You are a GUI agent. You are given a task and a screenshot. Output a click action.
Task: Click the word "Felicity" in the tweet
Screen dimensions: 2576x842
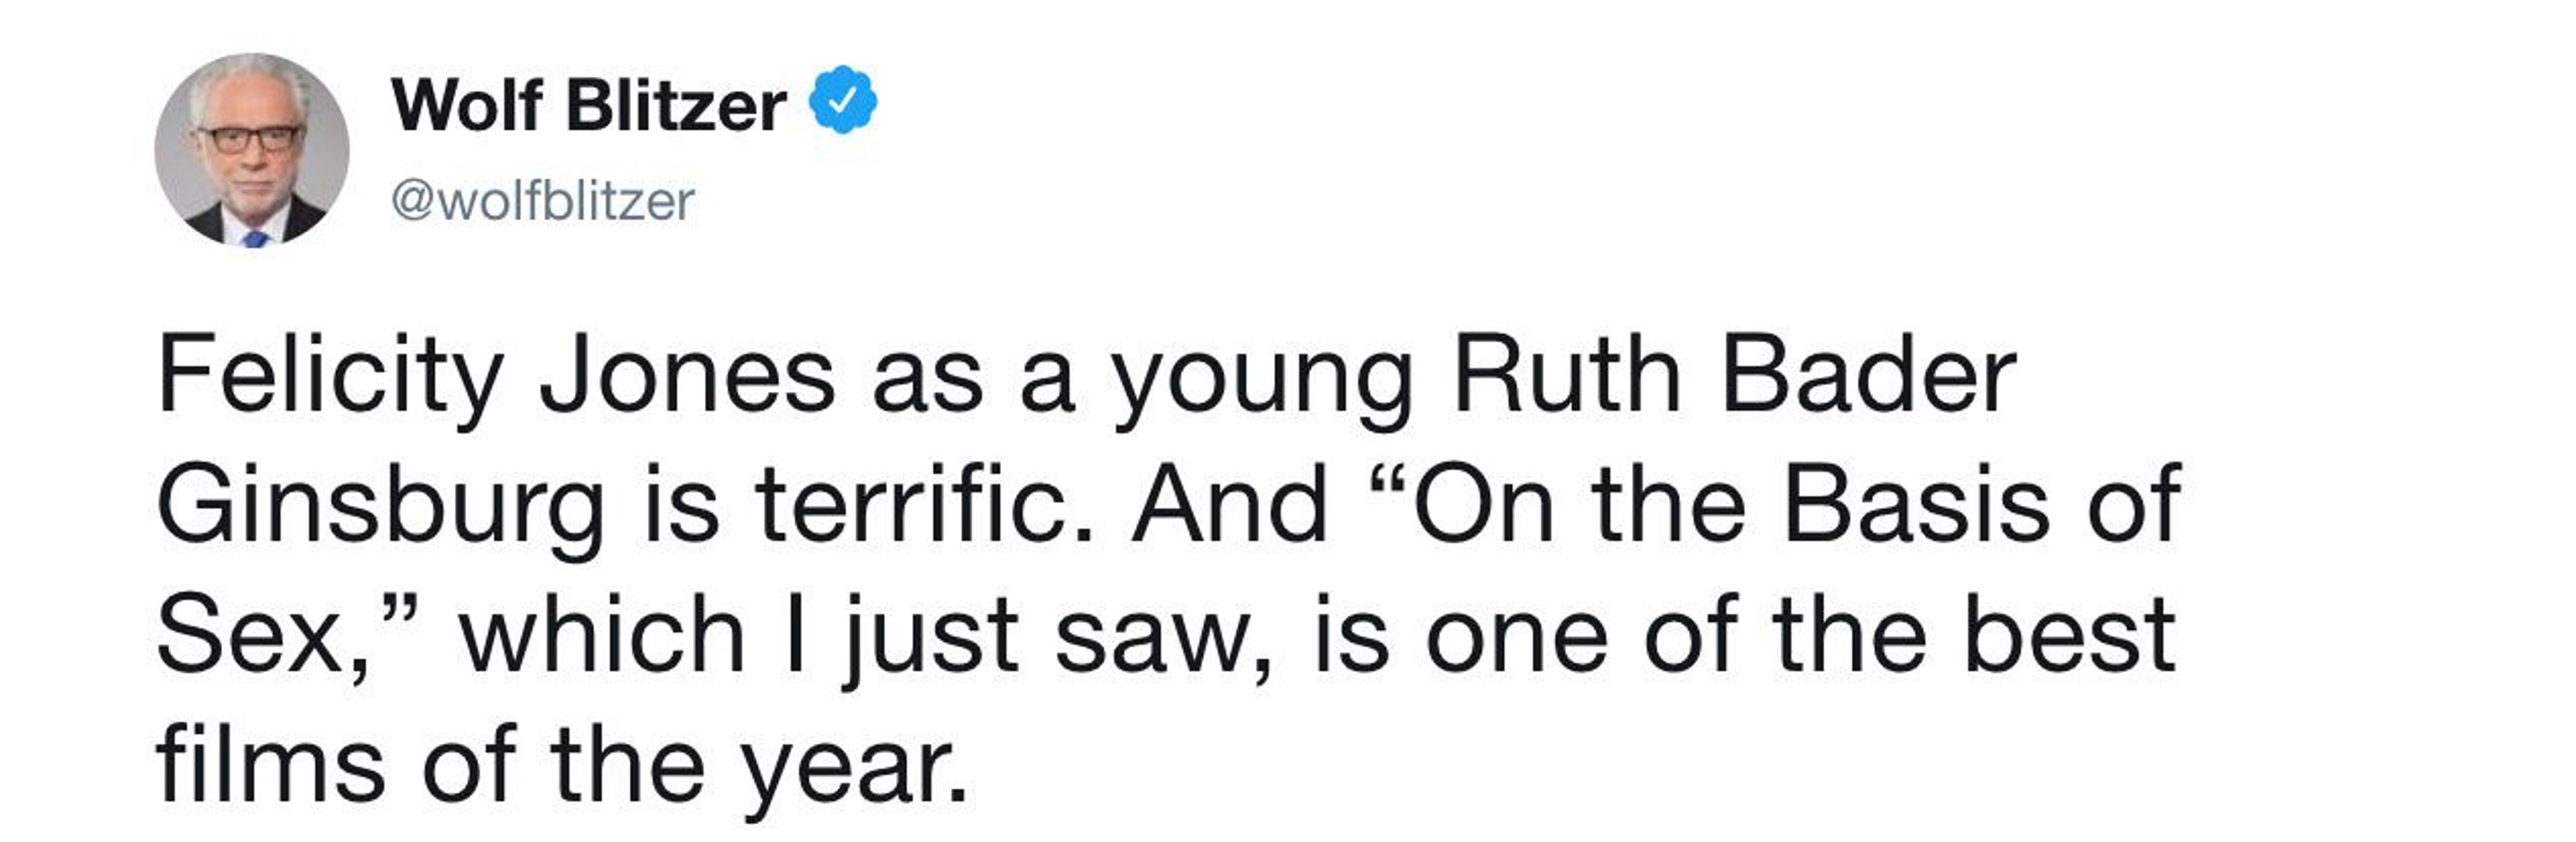tap(330, 379)
